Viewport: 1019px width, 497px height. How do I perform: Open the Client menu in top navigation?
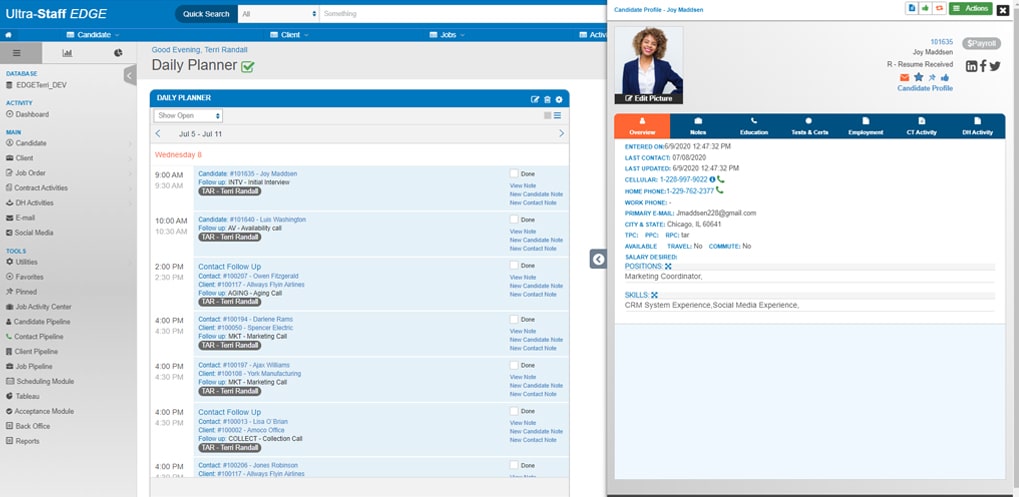pyautogui.click(x=289, y=35)
